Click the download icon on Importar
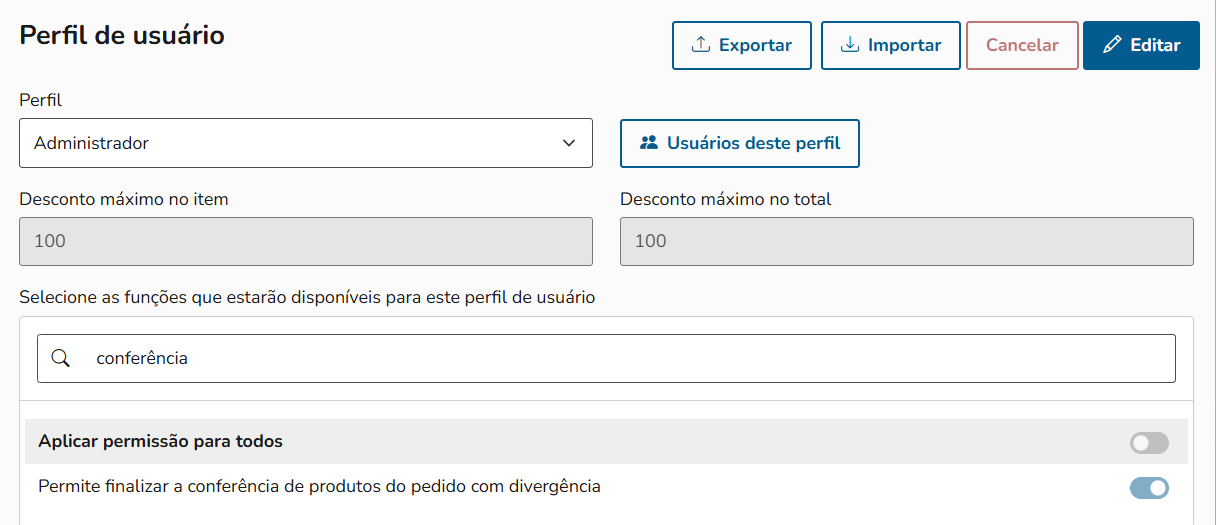1216x525 pixels. tap(850, 45)
